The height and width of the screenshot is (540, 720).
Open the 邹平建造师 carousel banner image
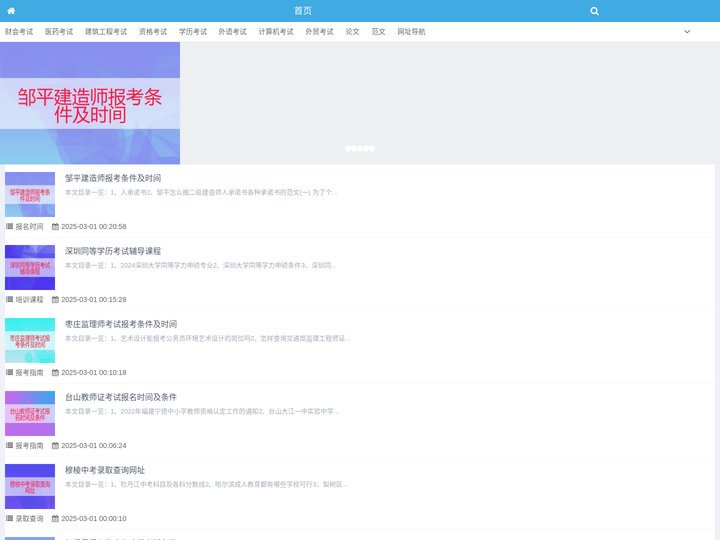(x=90, y=103)
